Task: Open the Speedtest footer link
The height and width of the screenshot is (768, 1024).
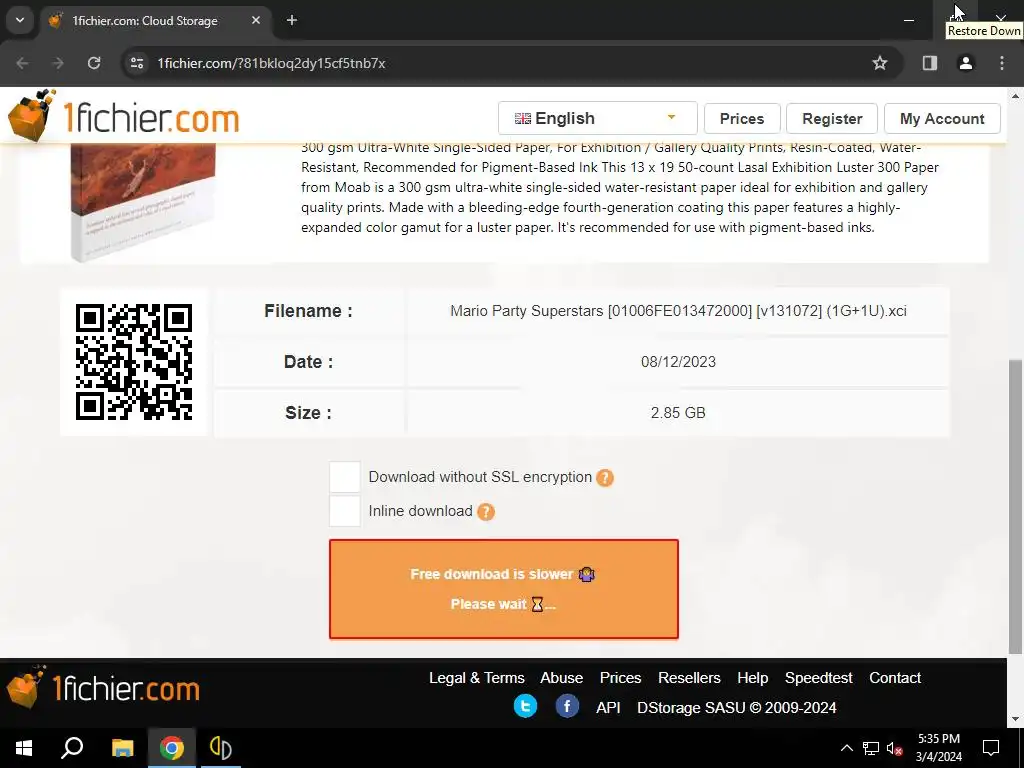Action: pyautogui.click(x=818, y=678)
